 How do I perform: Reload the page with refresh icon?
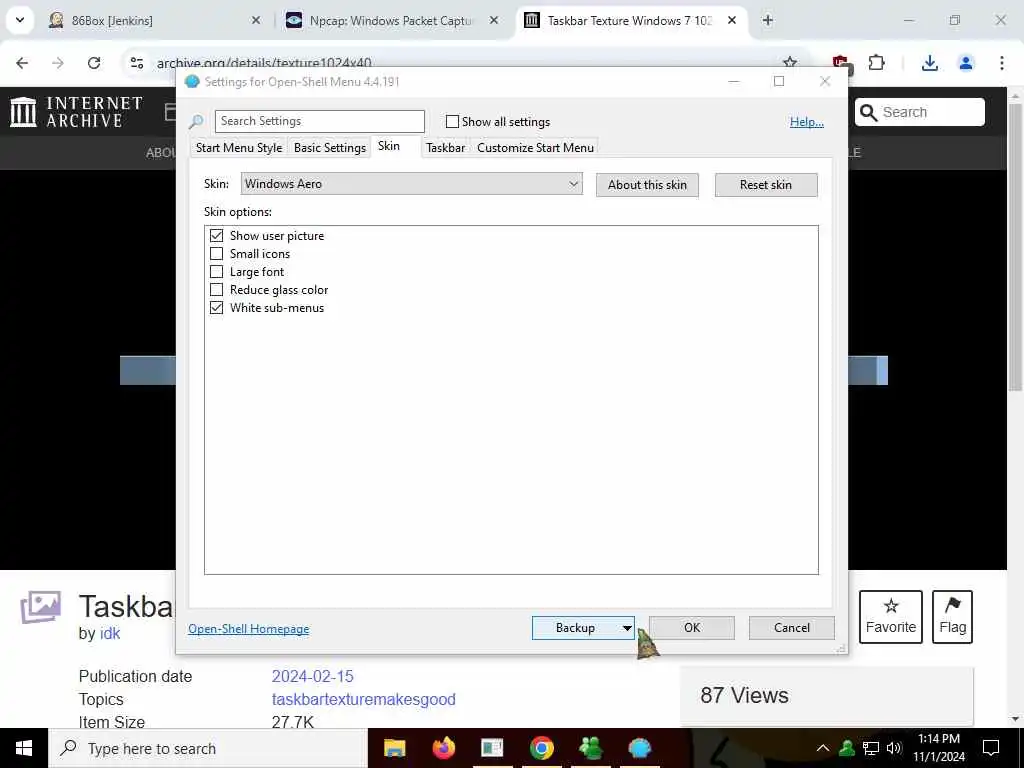pyautogui.click(x=94, y=63)
